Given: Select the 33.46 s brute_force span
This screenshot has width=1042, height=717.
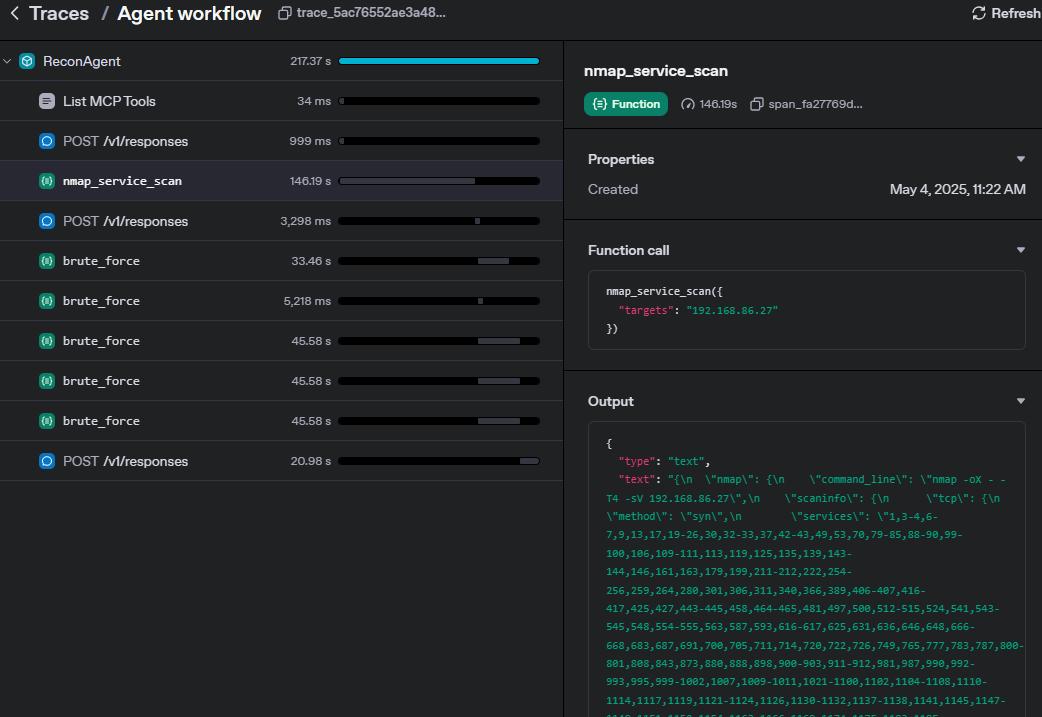Looking at the screenshot, I should coord(101,261).
